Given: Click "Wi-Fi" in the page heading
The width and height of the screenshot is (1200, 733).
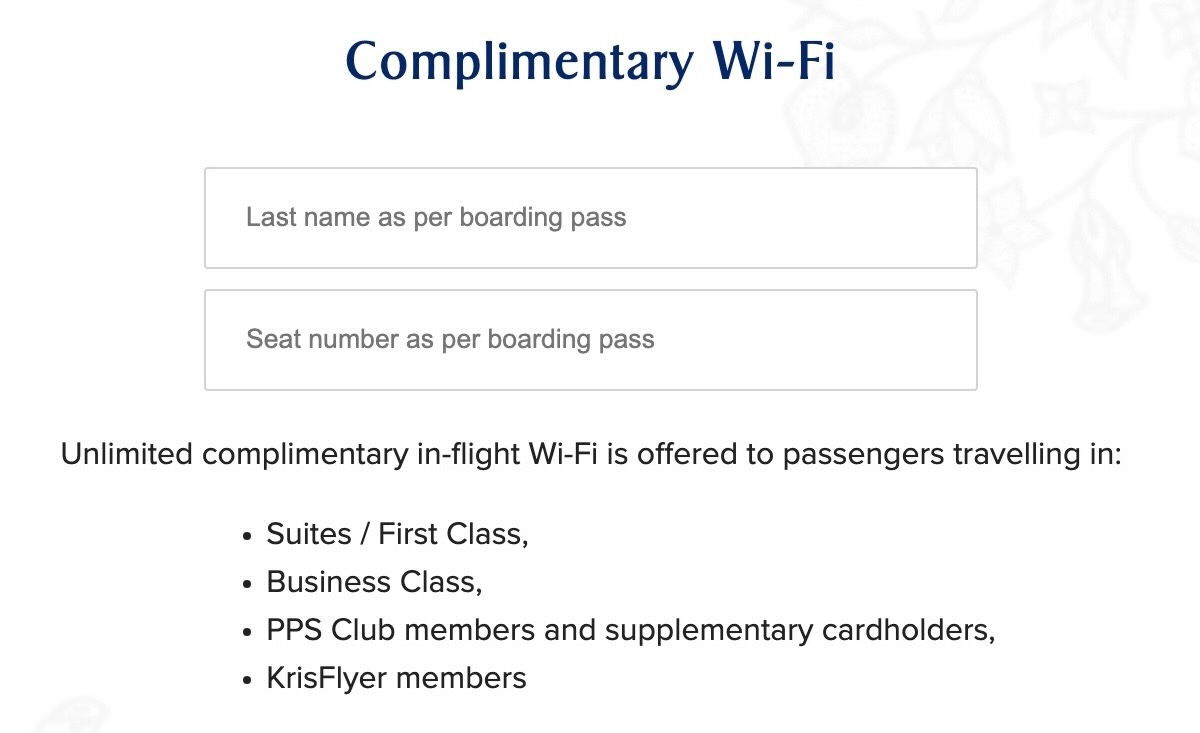Looking at the screenshot, I should point(773,62).
